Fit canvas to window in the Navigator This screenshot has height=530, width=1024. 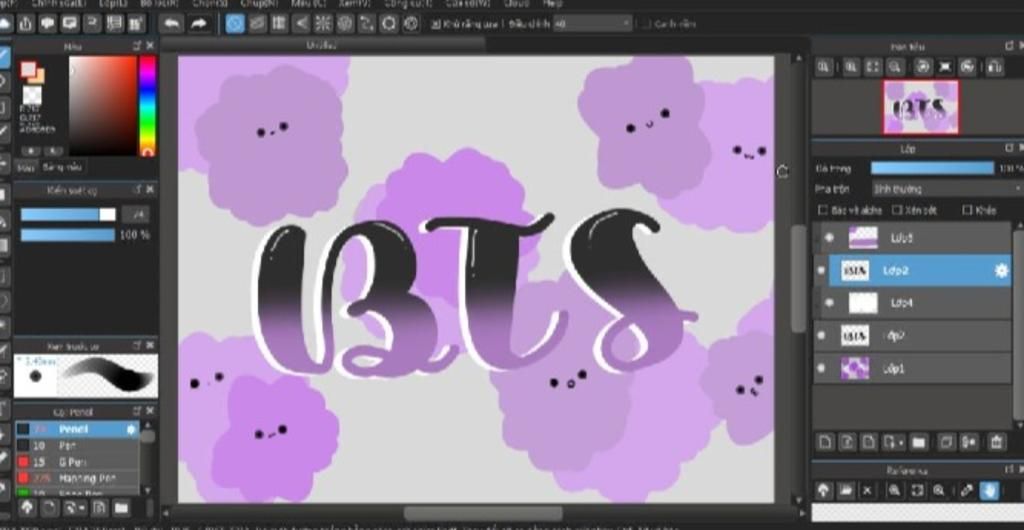pos(873,67)
